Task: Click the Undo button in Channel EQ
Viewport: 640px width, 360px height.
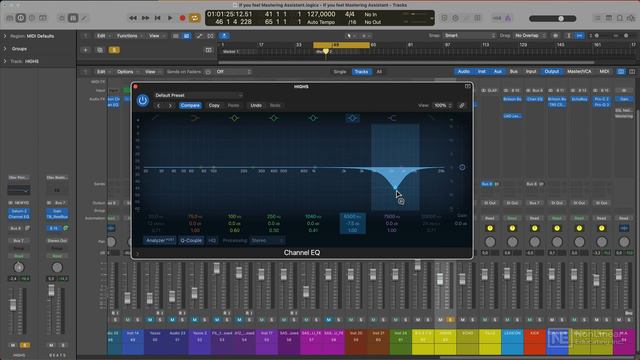Action: pos(256,105)
